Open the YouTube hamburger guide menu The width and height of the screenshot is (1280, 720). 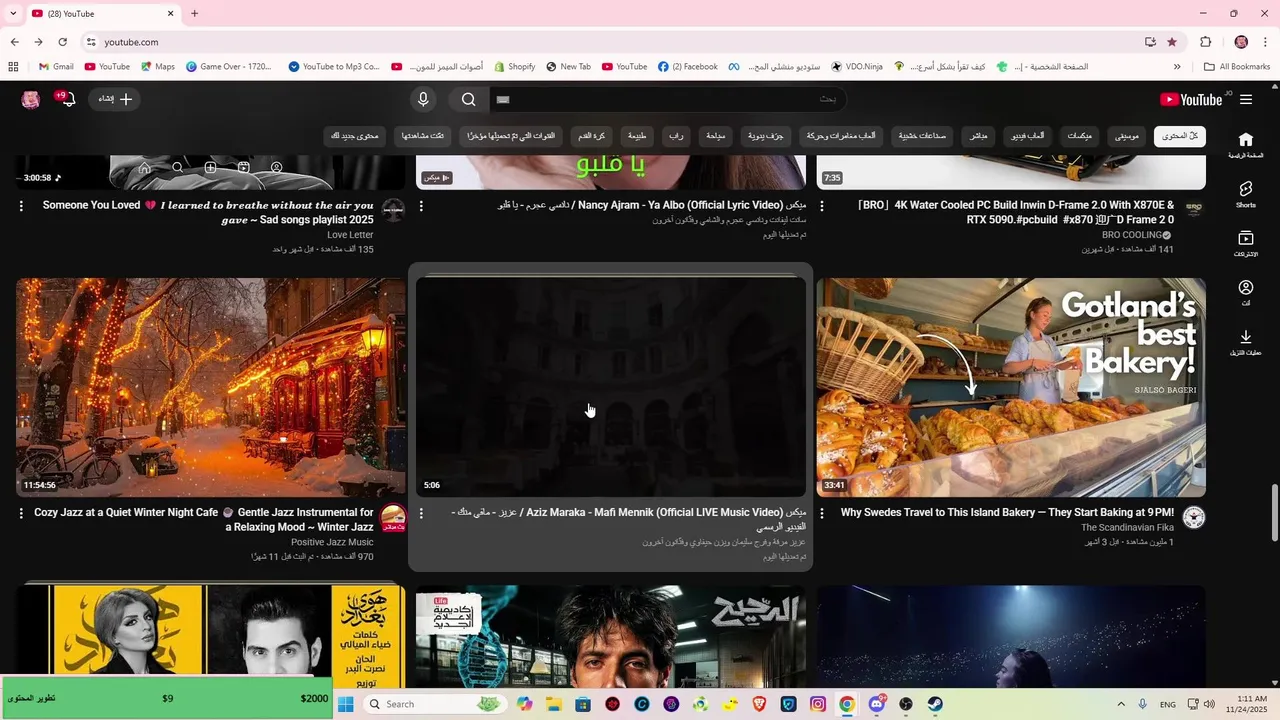tap(1246, 99)
